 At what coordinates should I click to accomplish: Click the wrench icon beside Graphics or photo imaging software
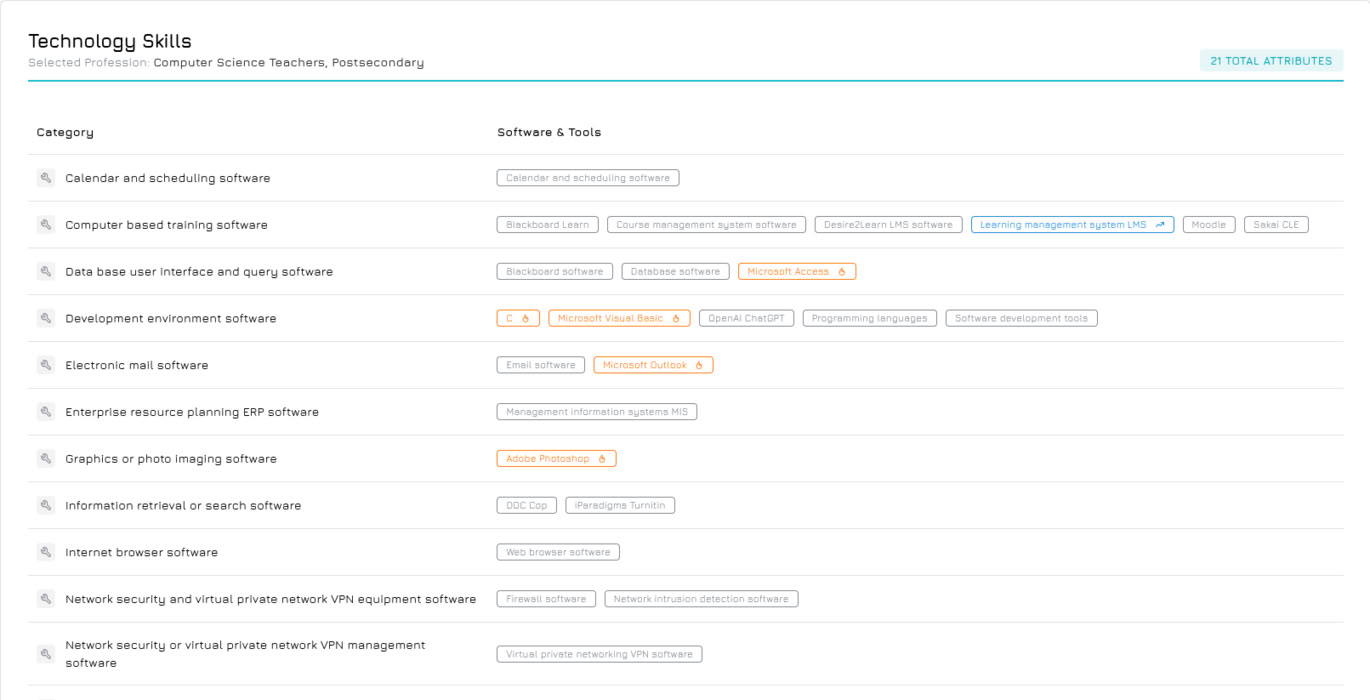click(x=45, y=459)
